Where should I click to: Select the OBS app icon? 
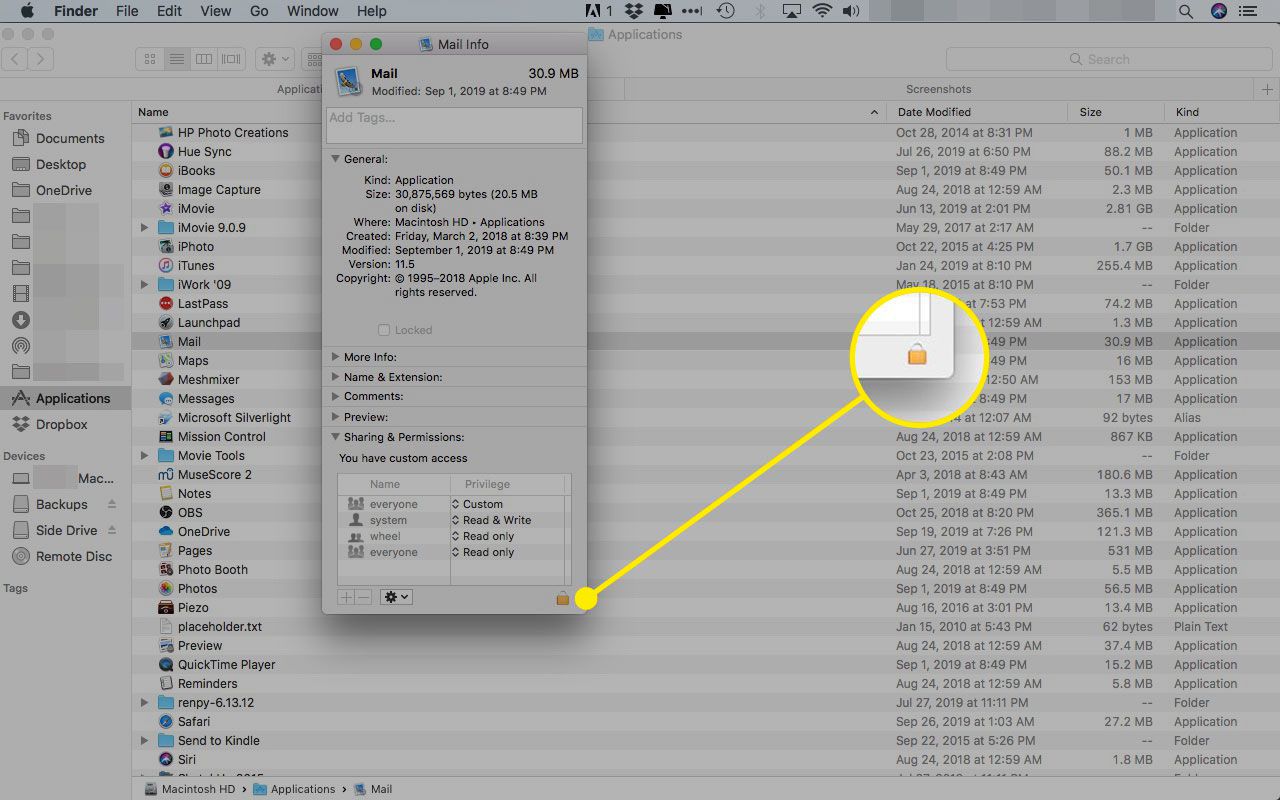[166, 513]
